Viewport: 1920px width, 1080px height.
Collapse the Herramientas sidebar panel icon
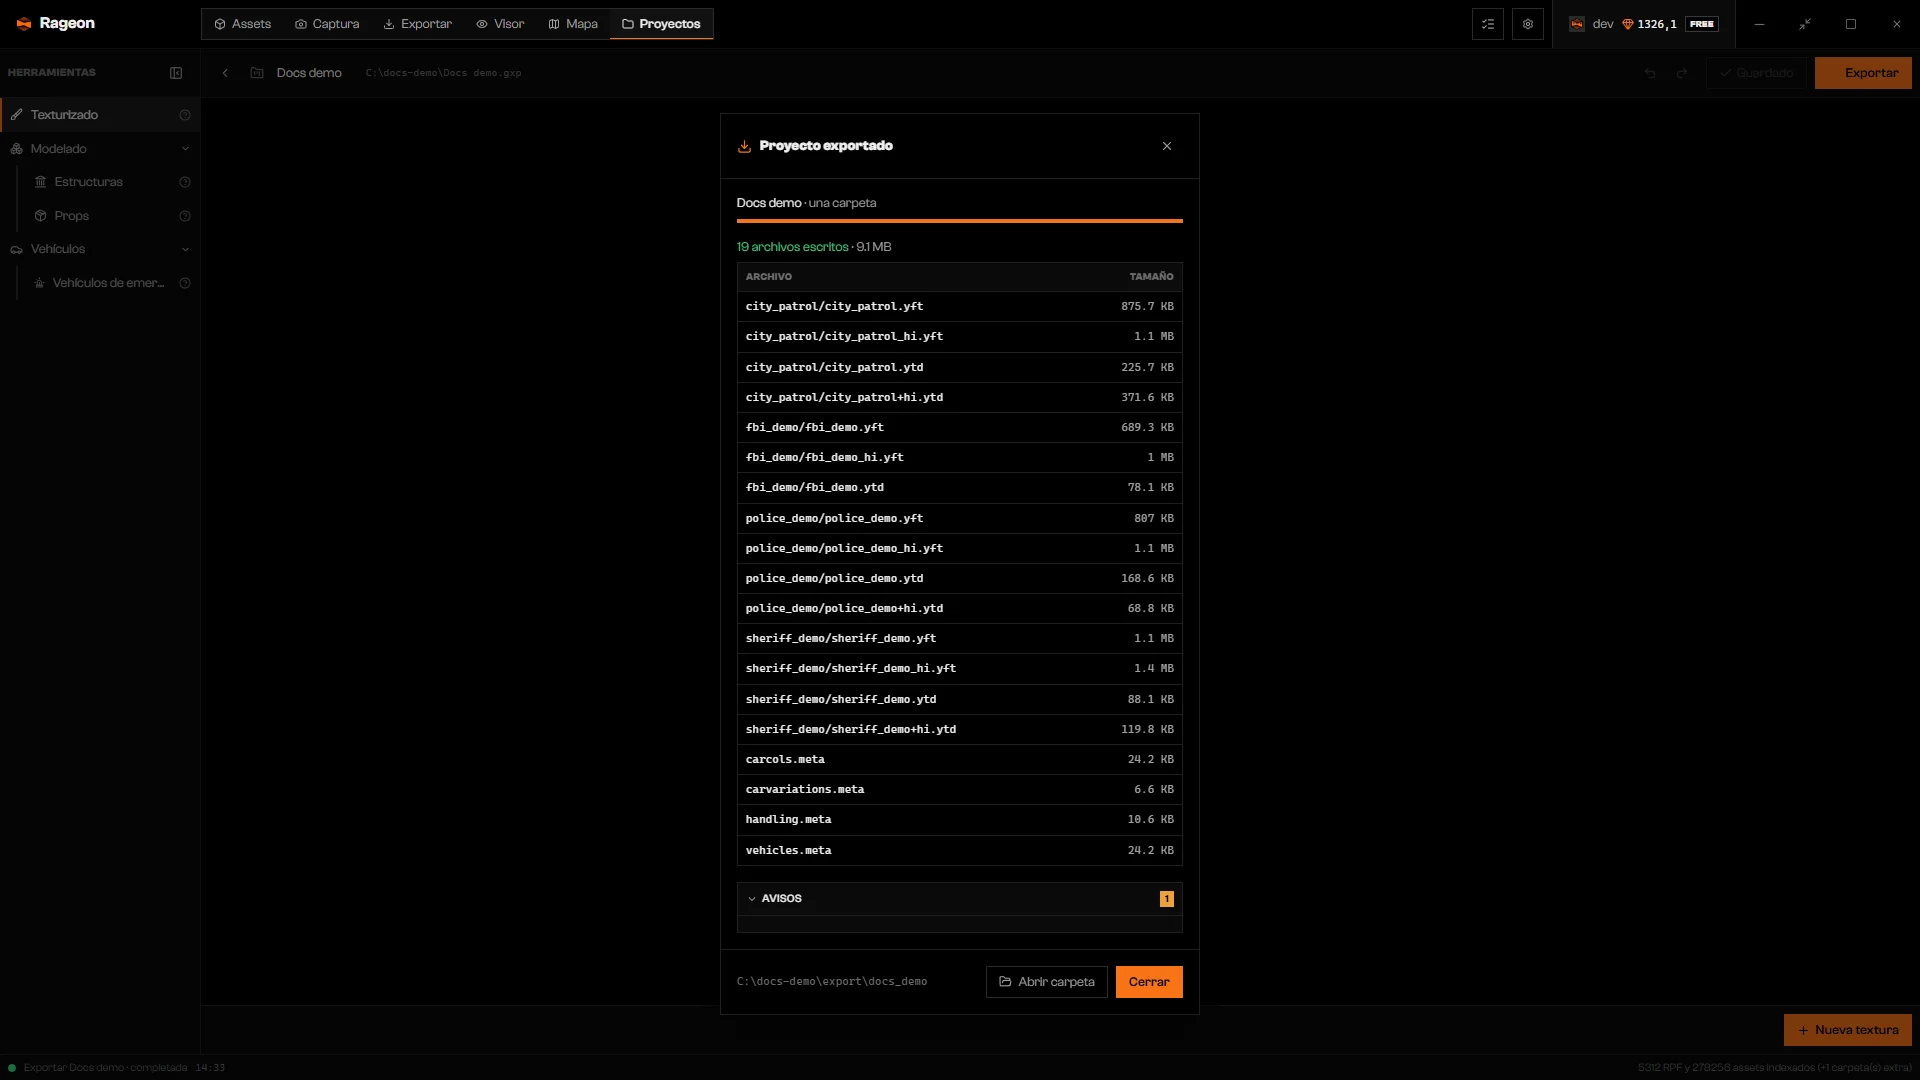[176, 73]
